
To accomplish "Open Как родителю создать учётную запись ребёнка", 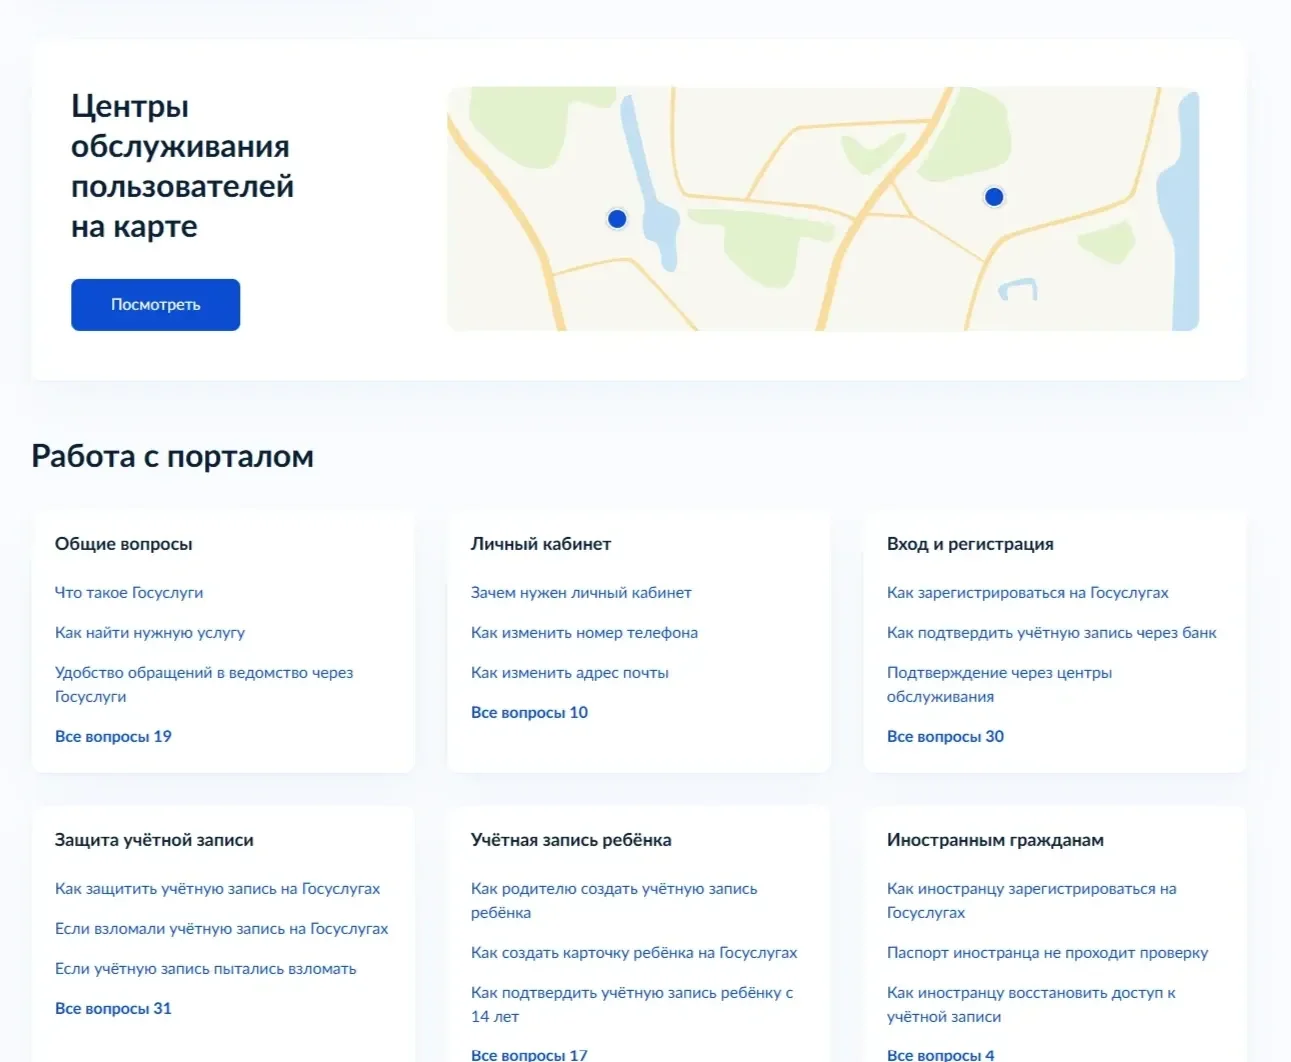I will (614, 901).
